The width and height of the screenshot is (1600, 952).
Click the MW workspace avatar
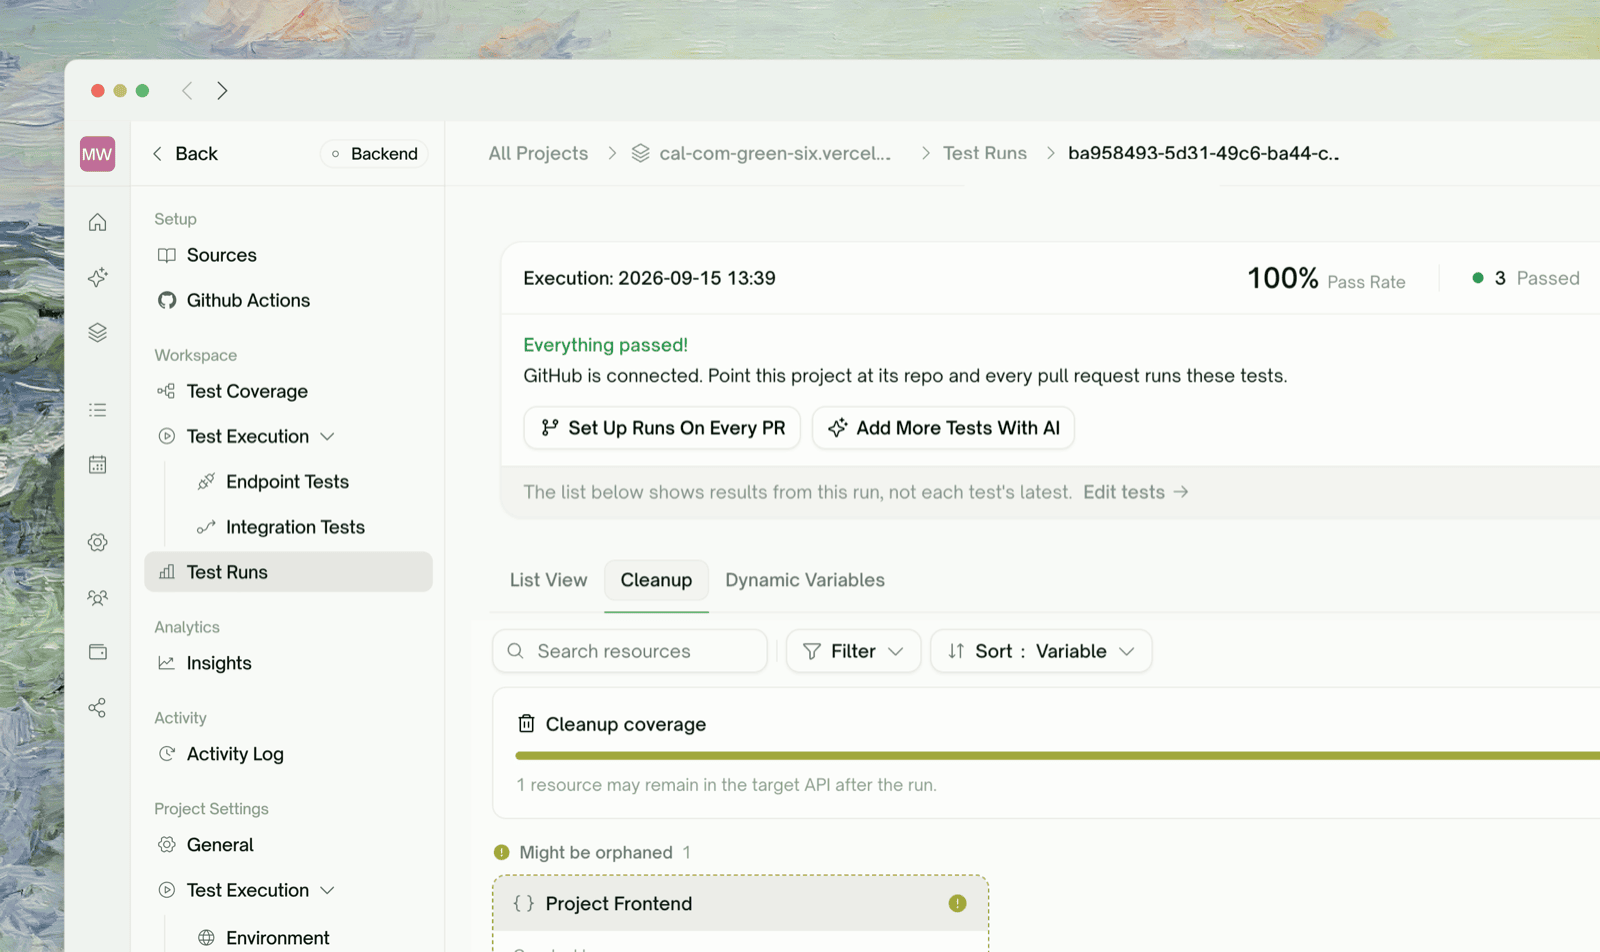coord(97,154)
